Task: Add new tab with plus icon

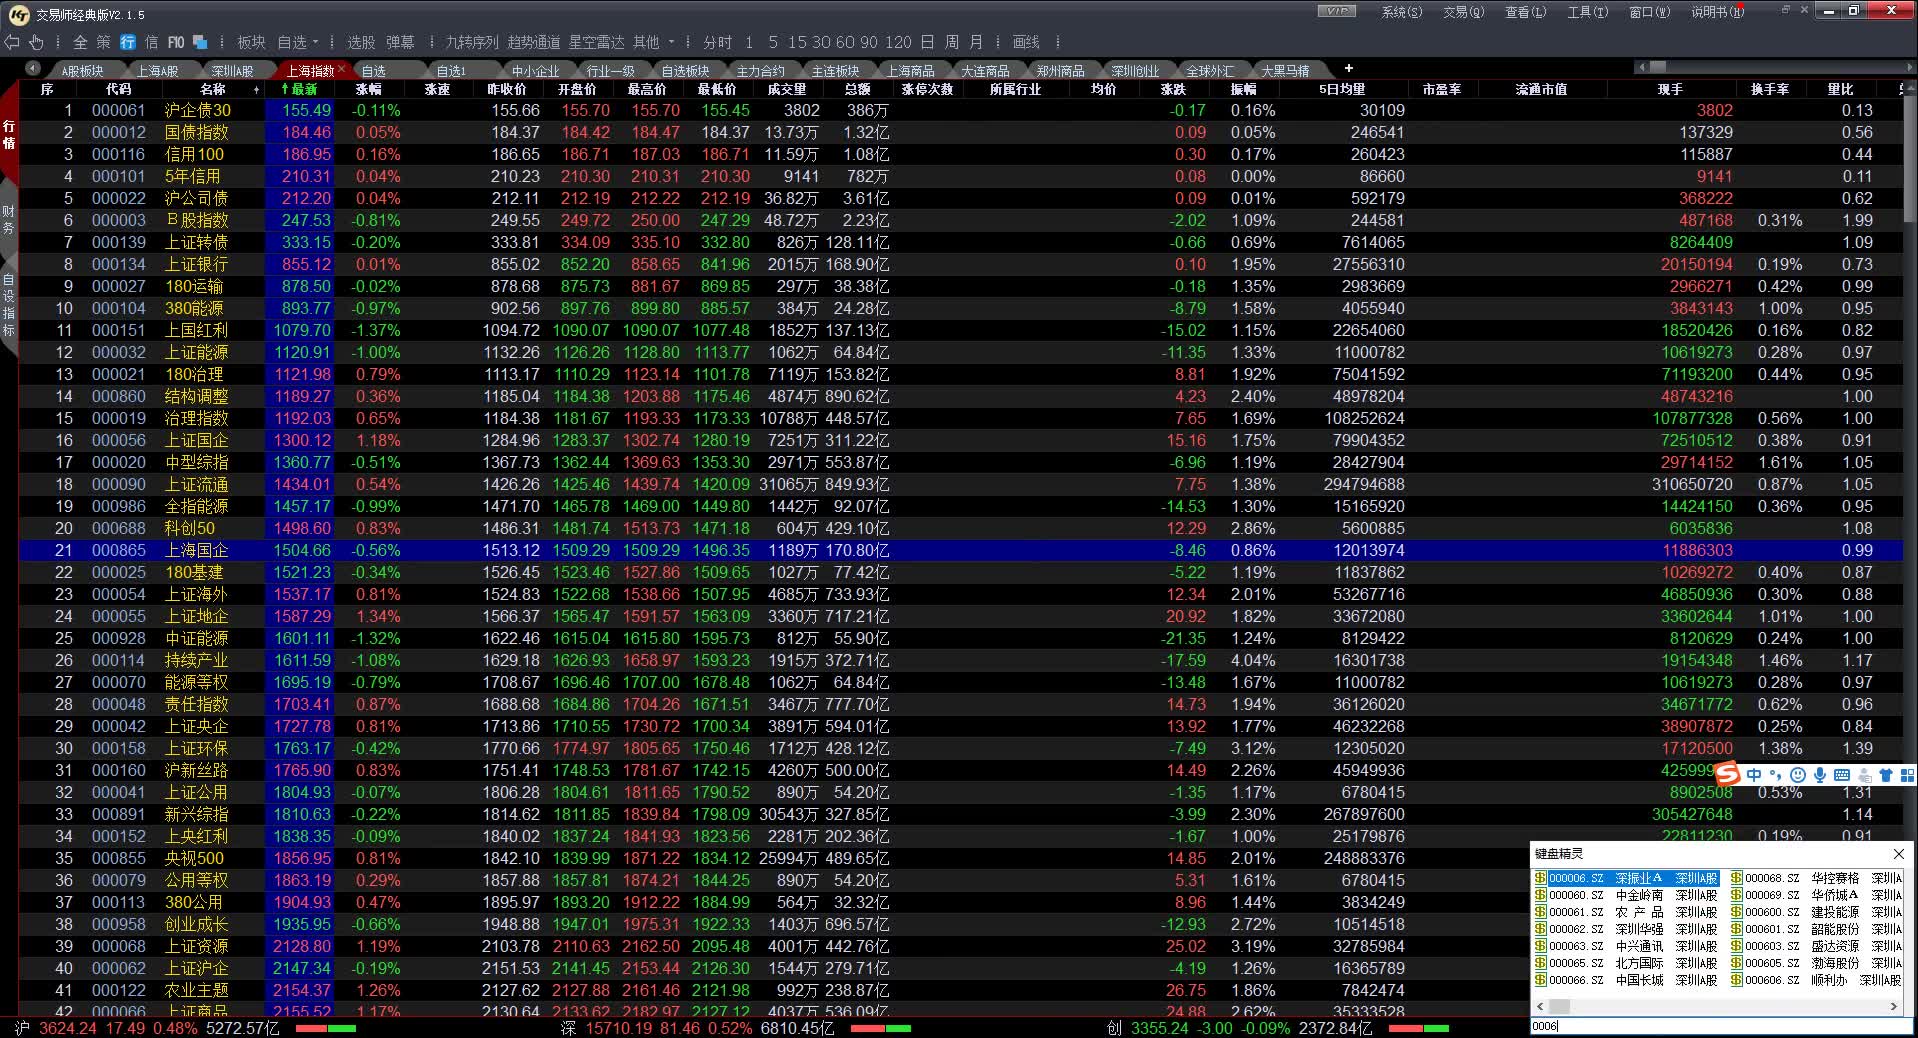Action: (x=1348, y=68)
